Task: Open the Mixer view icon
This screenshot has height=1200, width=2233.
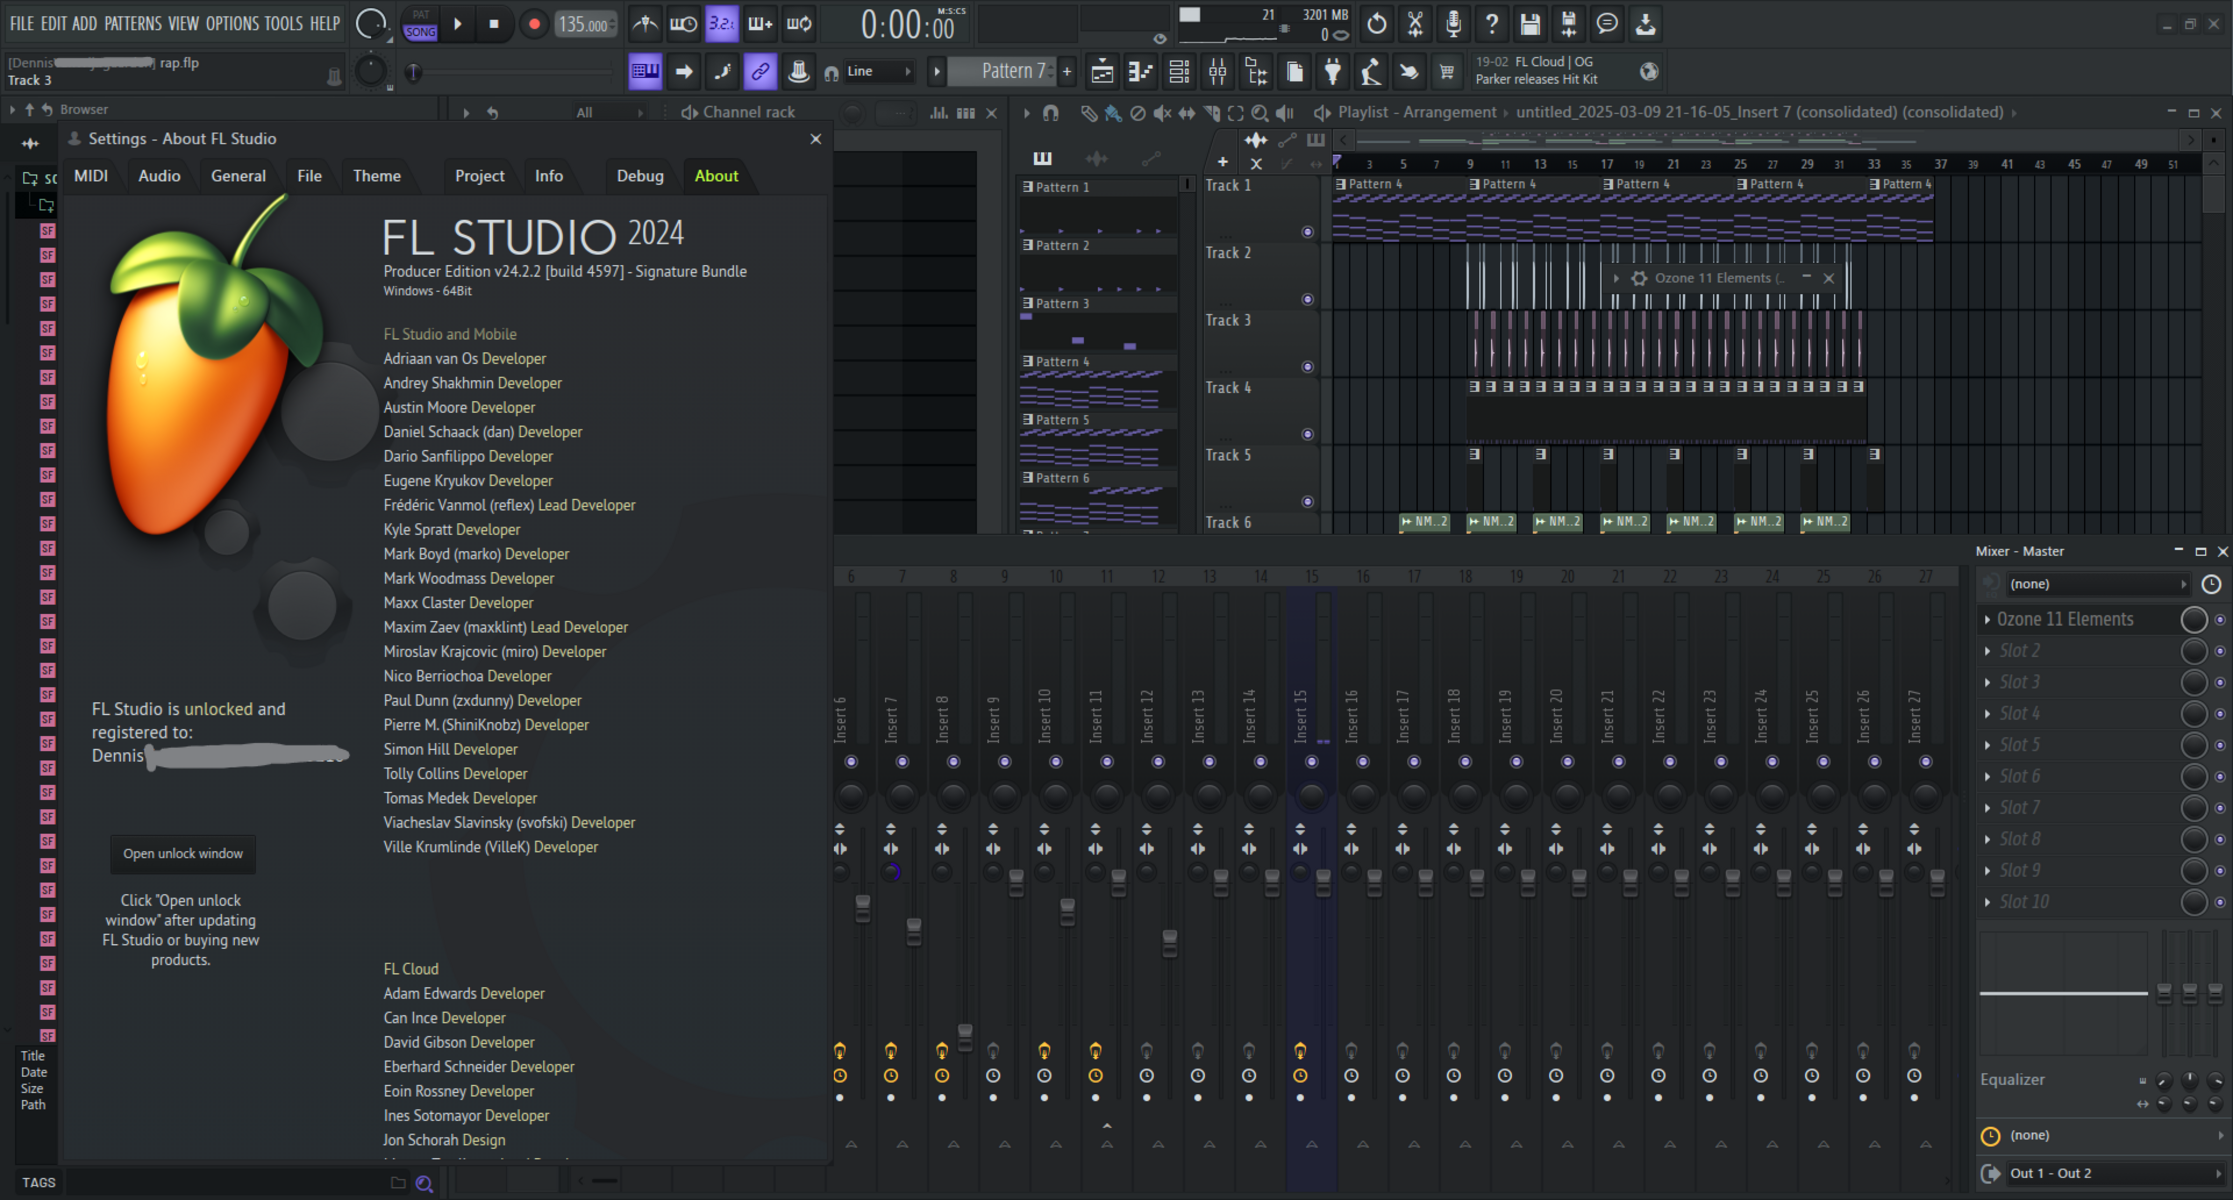Action: (x=1218, y=71)
